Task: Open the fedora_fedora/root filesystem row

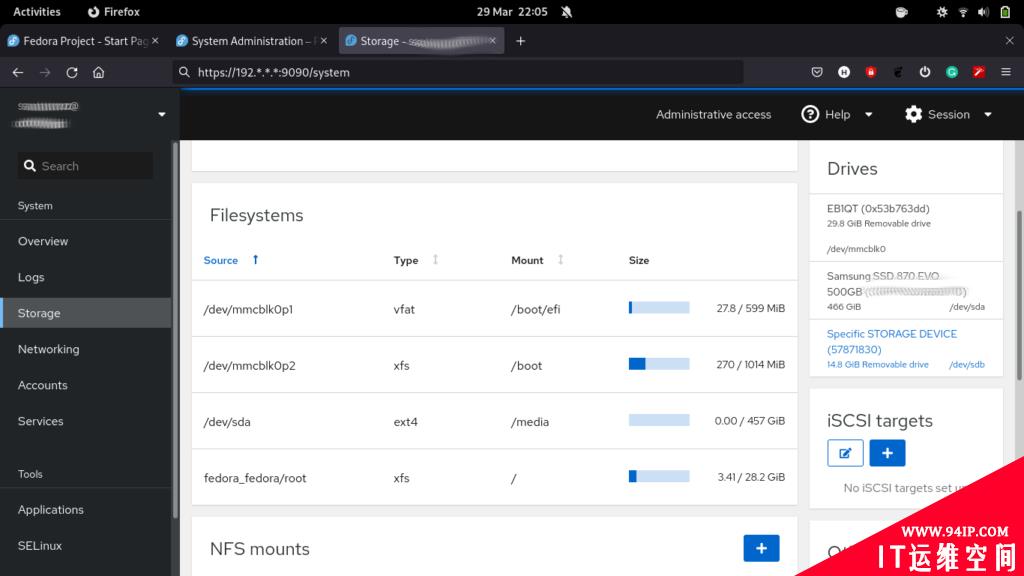Action: 494,477
